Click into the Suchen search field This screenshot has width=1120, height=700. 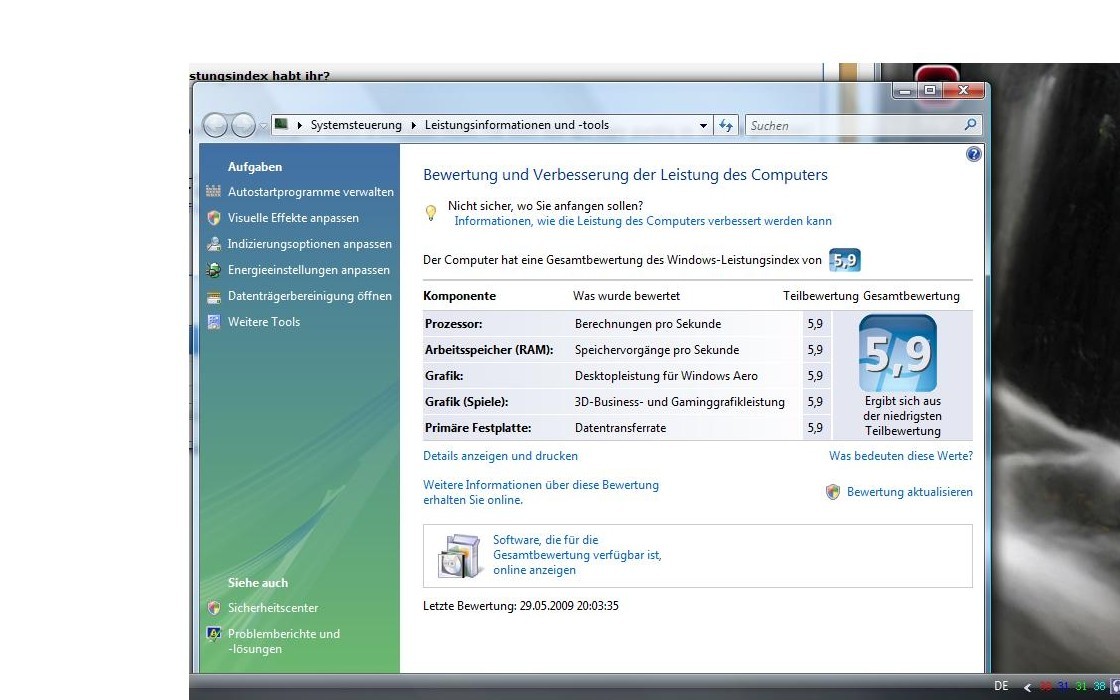pos(854,126)
